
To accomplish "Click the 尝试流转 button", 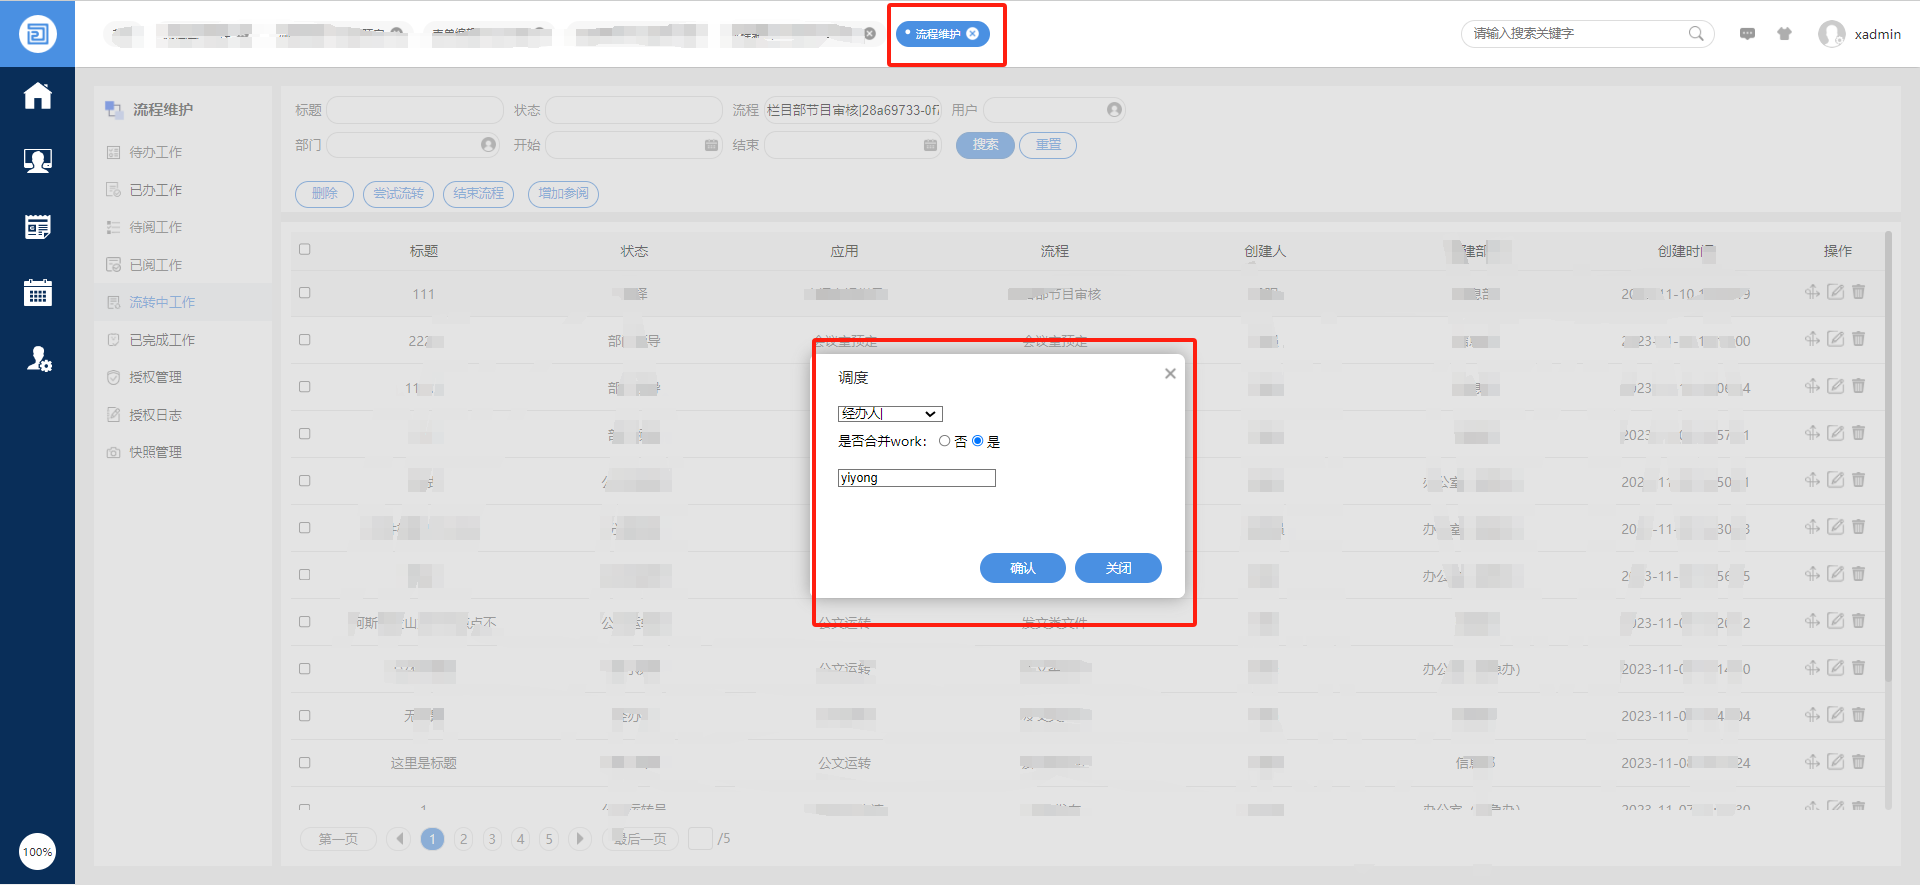I will 398,194.
